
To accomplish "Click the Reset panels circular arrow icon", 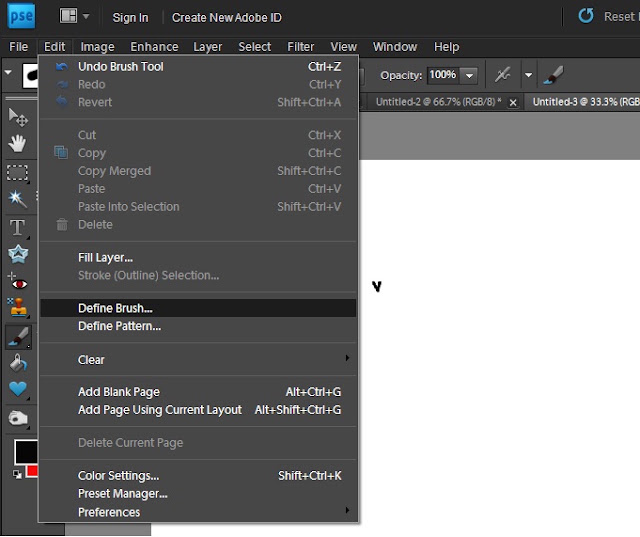I will [586, 16].
